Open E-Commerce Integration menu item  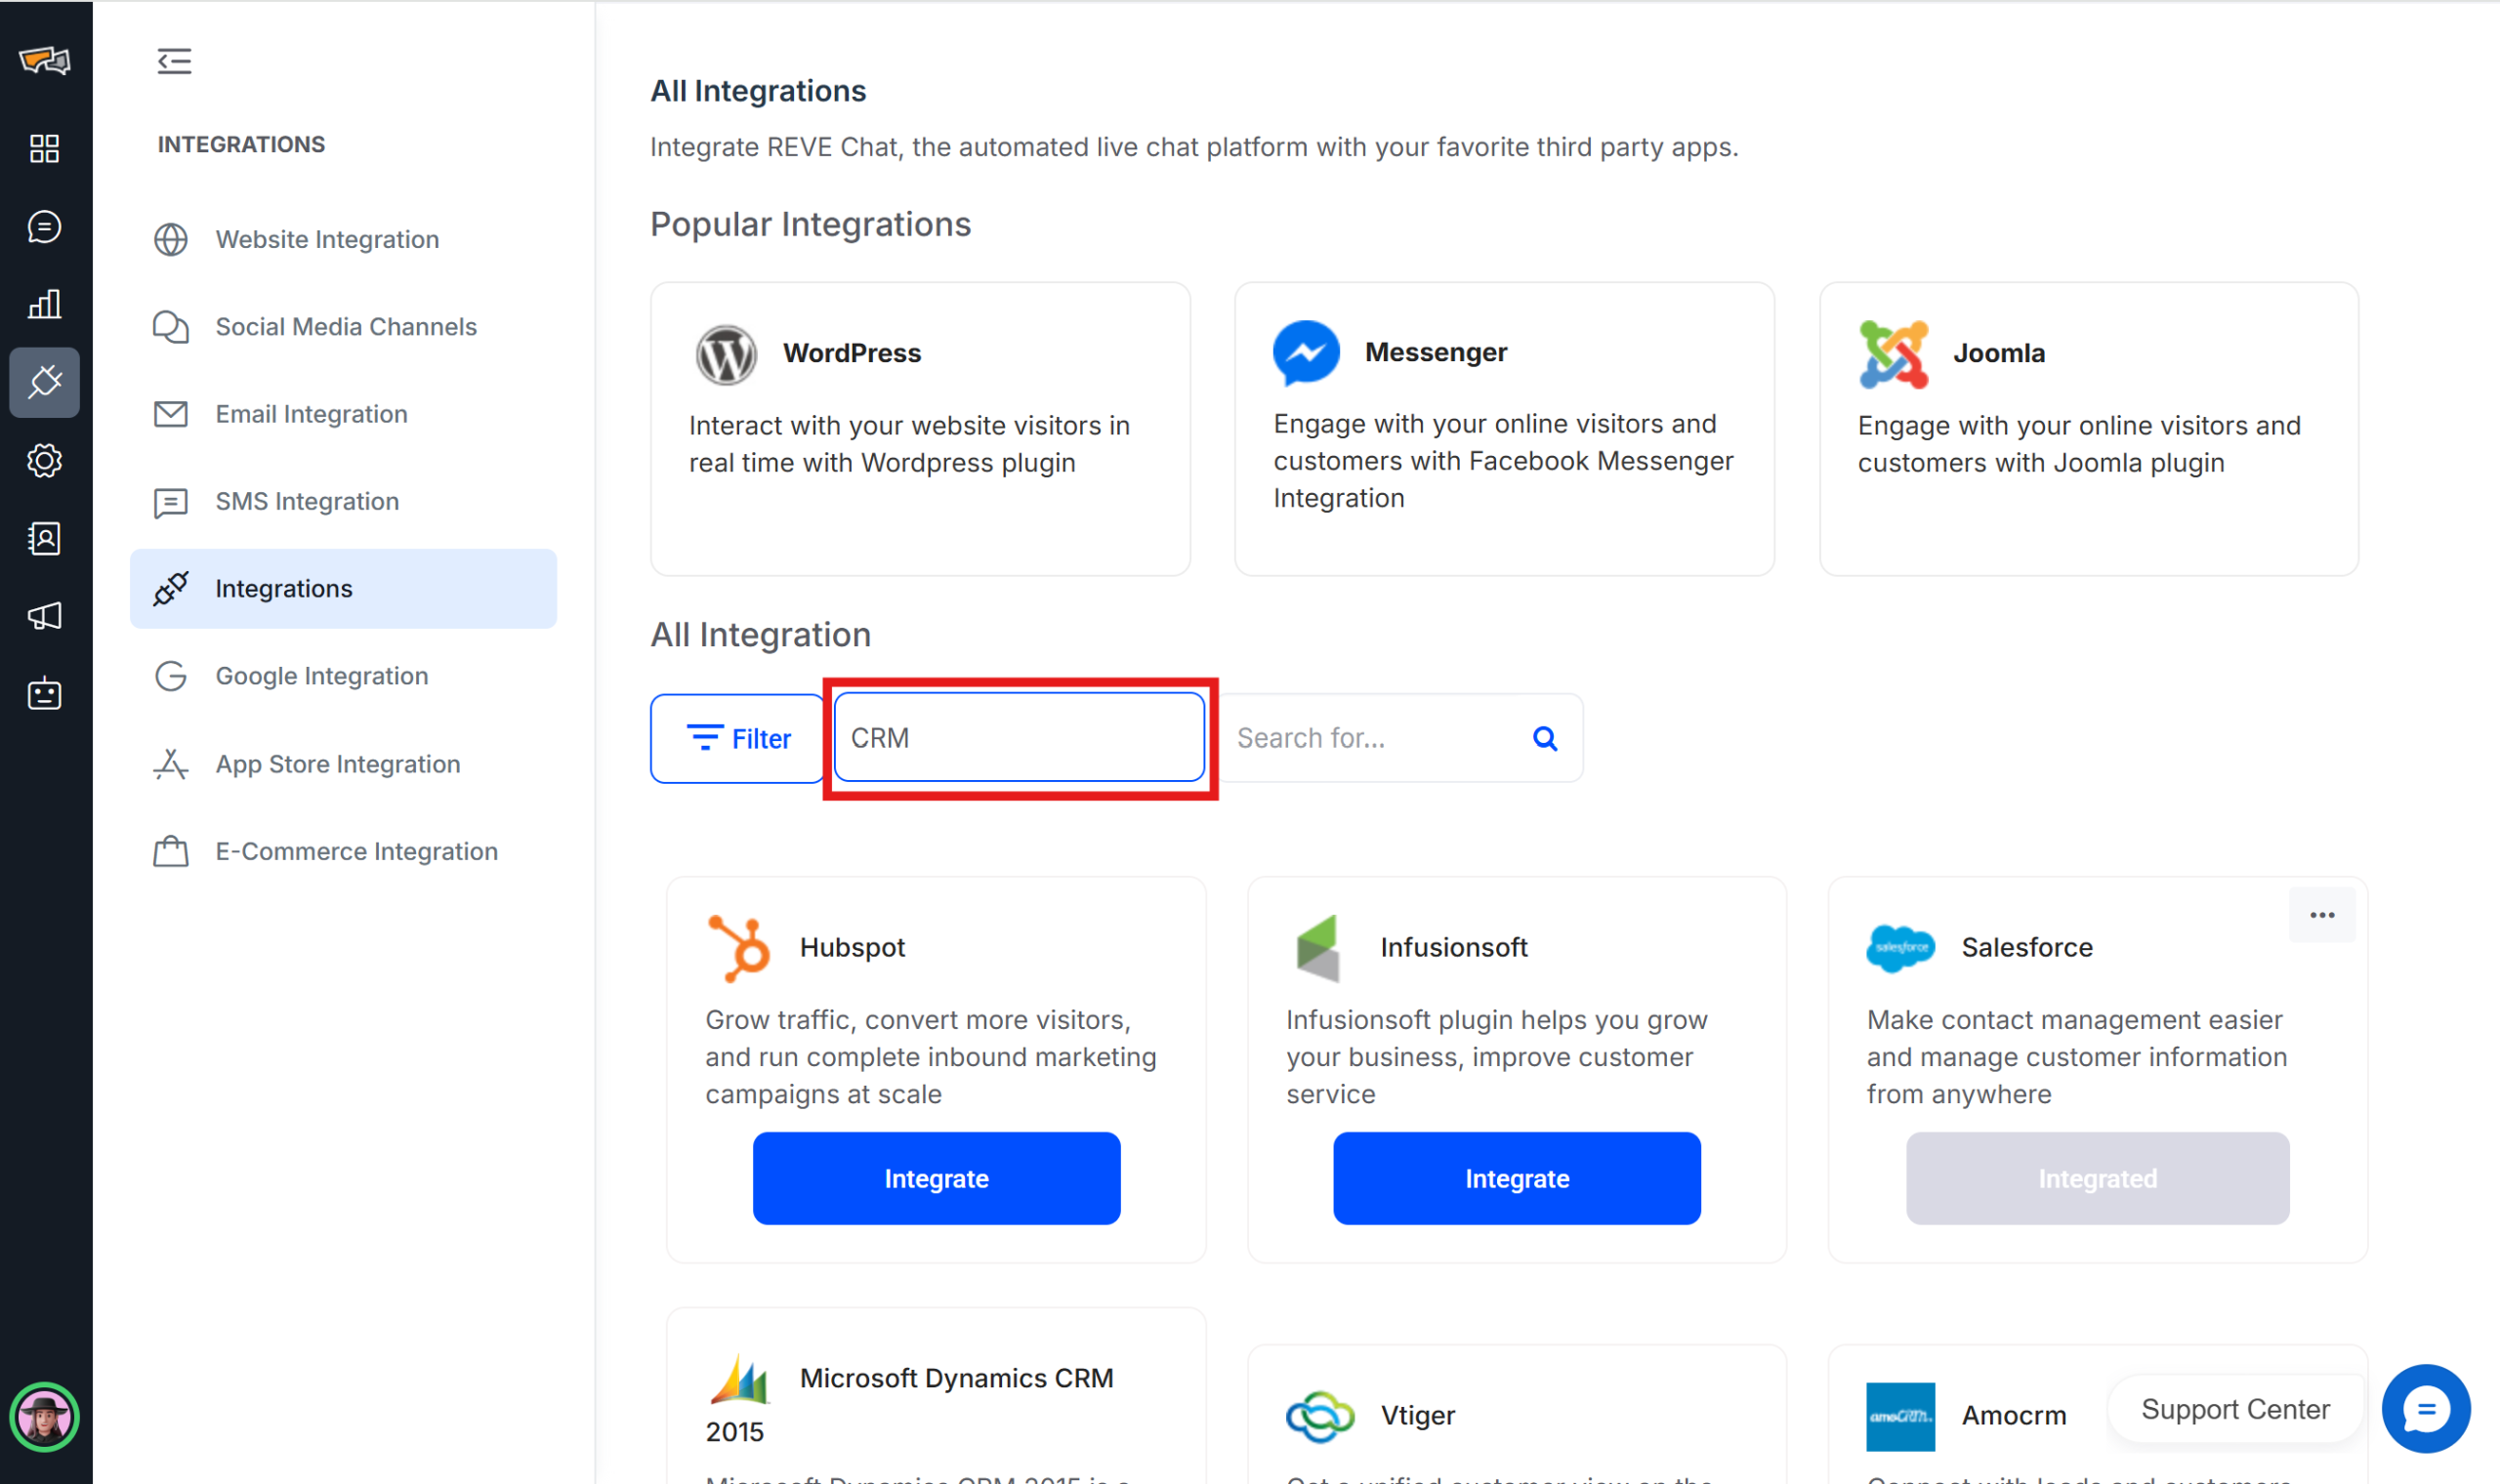pos(343,851)
